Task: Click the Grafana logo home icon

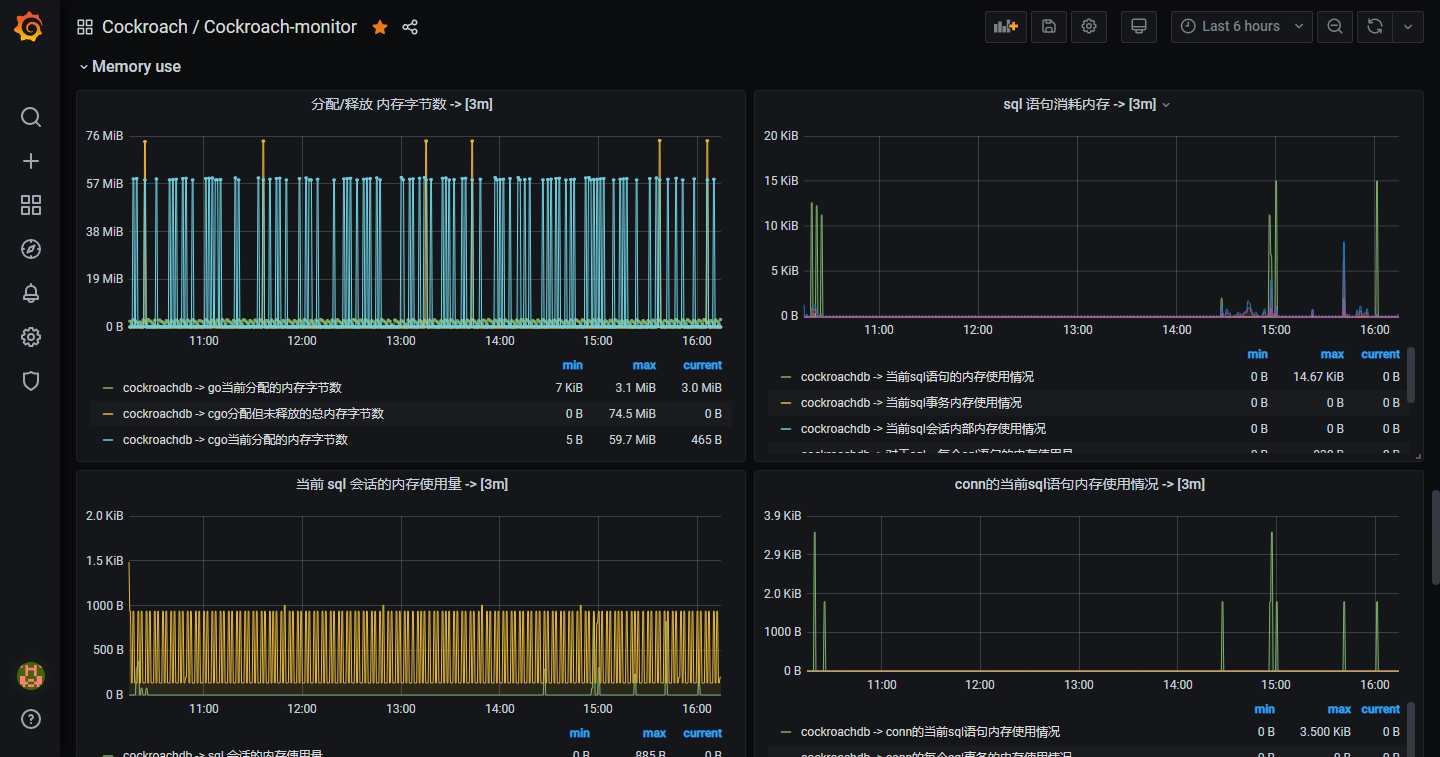Action: click(x=29, y=27)
